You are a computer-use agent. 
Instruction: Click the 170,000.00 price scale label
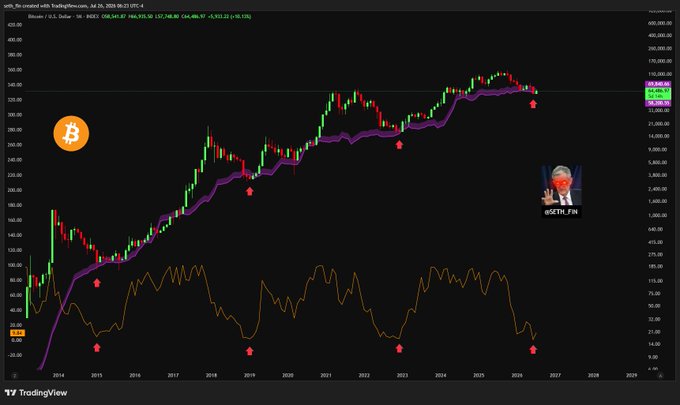(x=660, y=61)
